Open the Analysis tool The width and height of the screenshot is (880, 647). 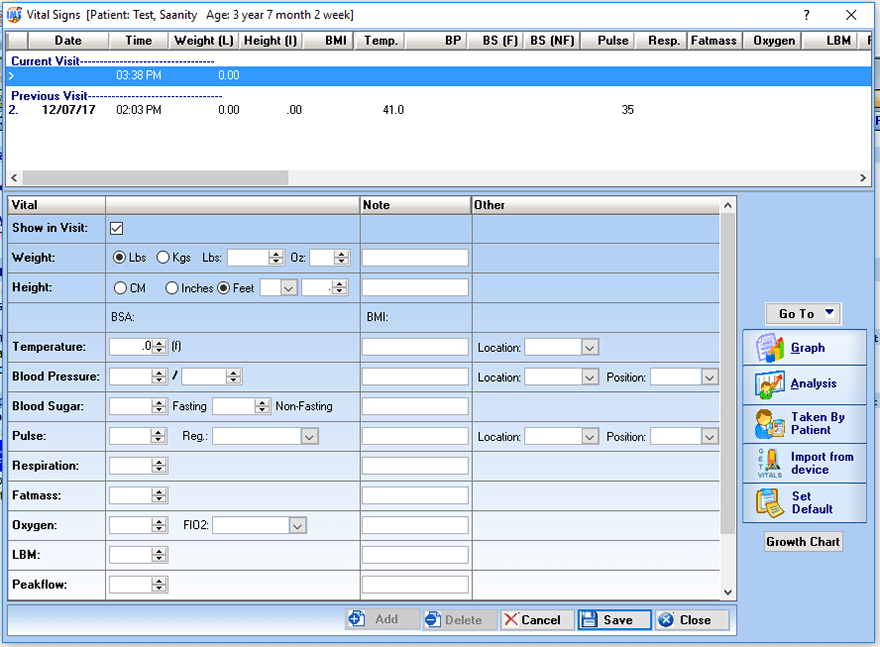(805, 383)
